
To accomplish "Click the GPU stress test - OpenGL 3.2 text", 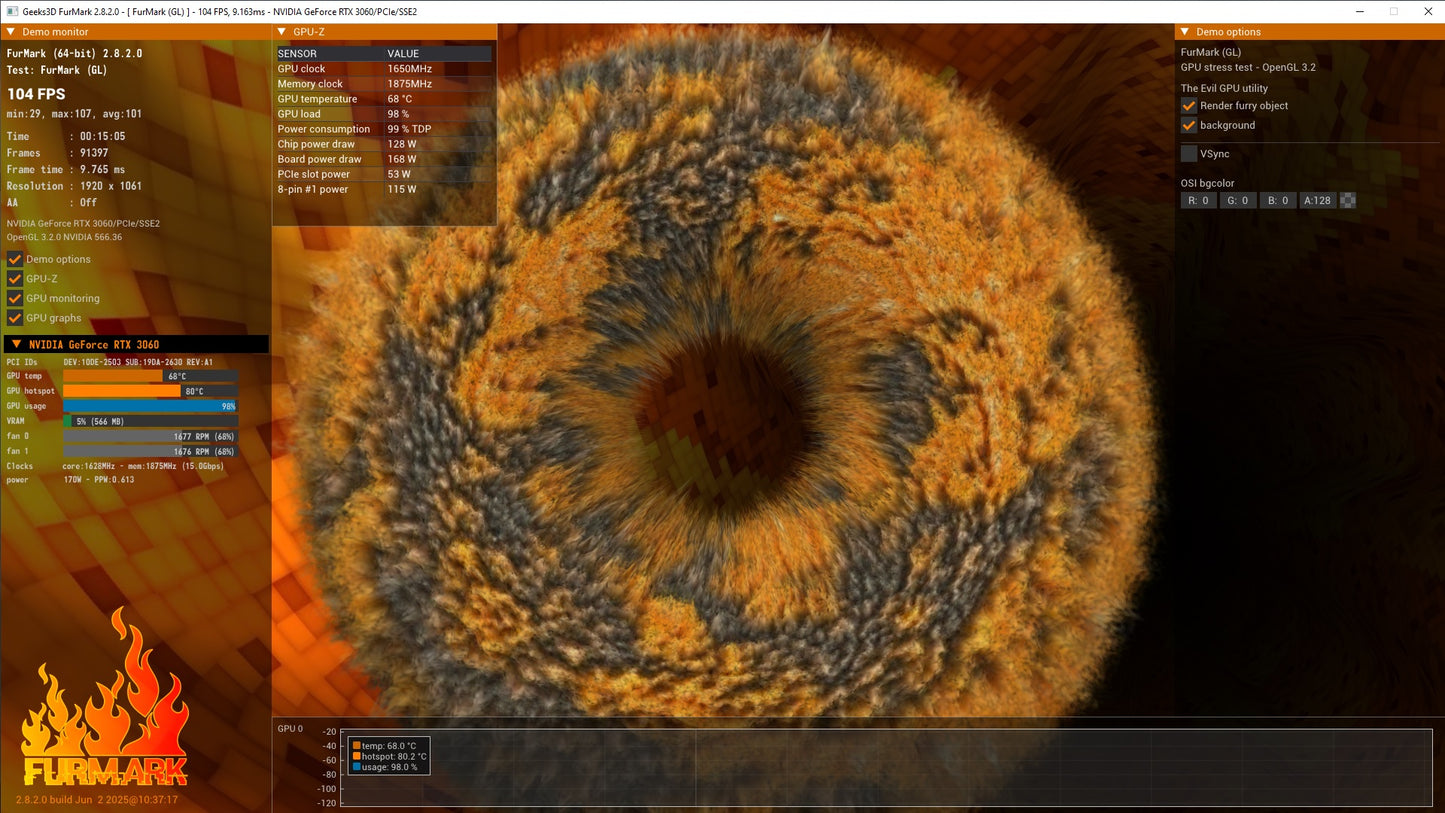I will click(x=1248, y=67).
